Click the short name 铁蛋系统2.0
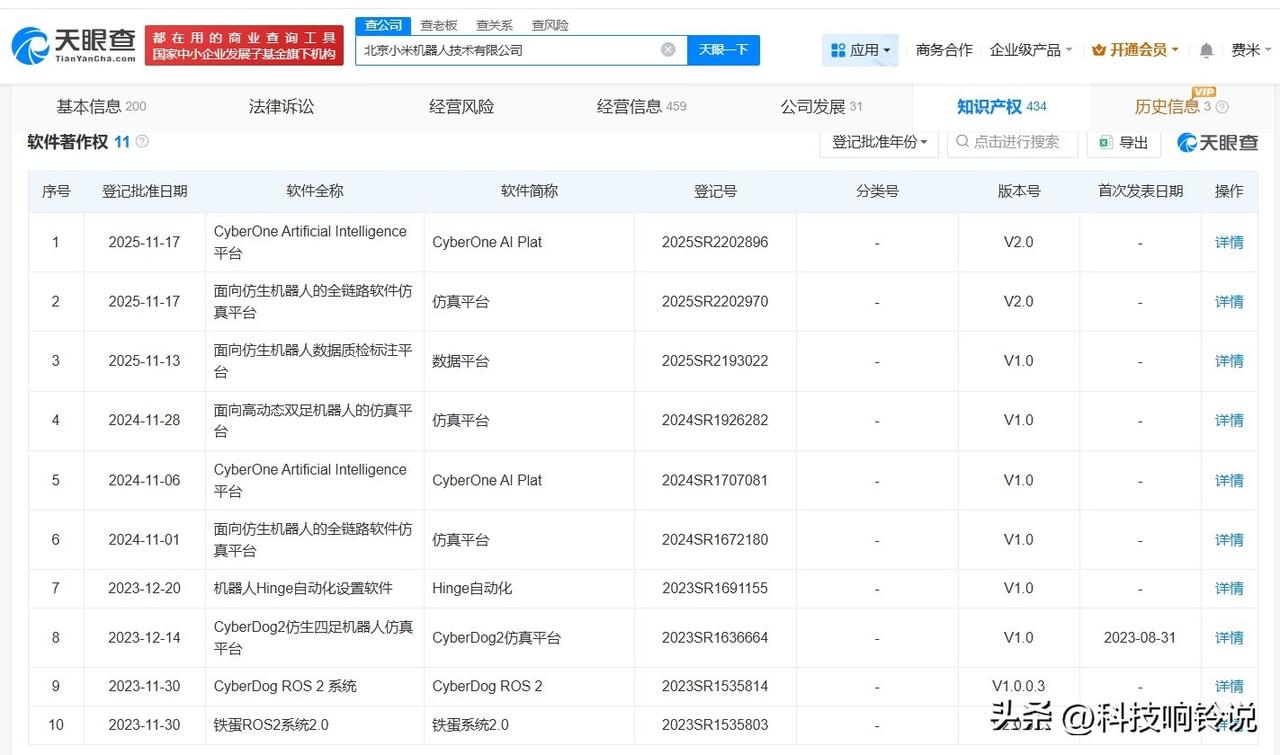Image resolution: width=1280 pixels, height=755 pixels. pos(471,725)
